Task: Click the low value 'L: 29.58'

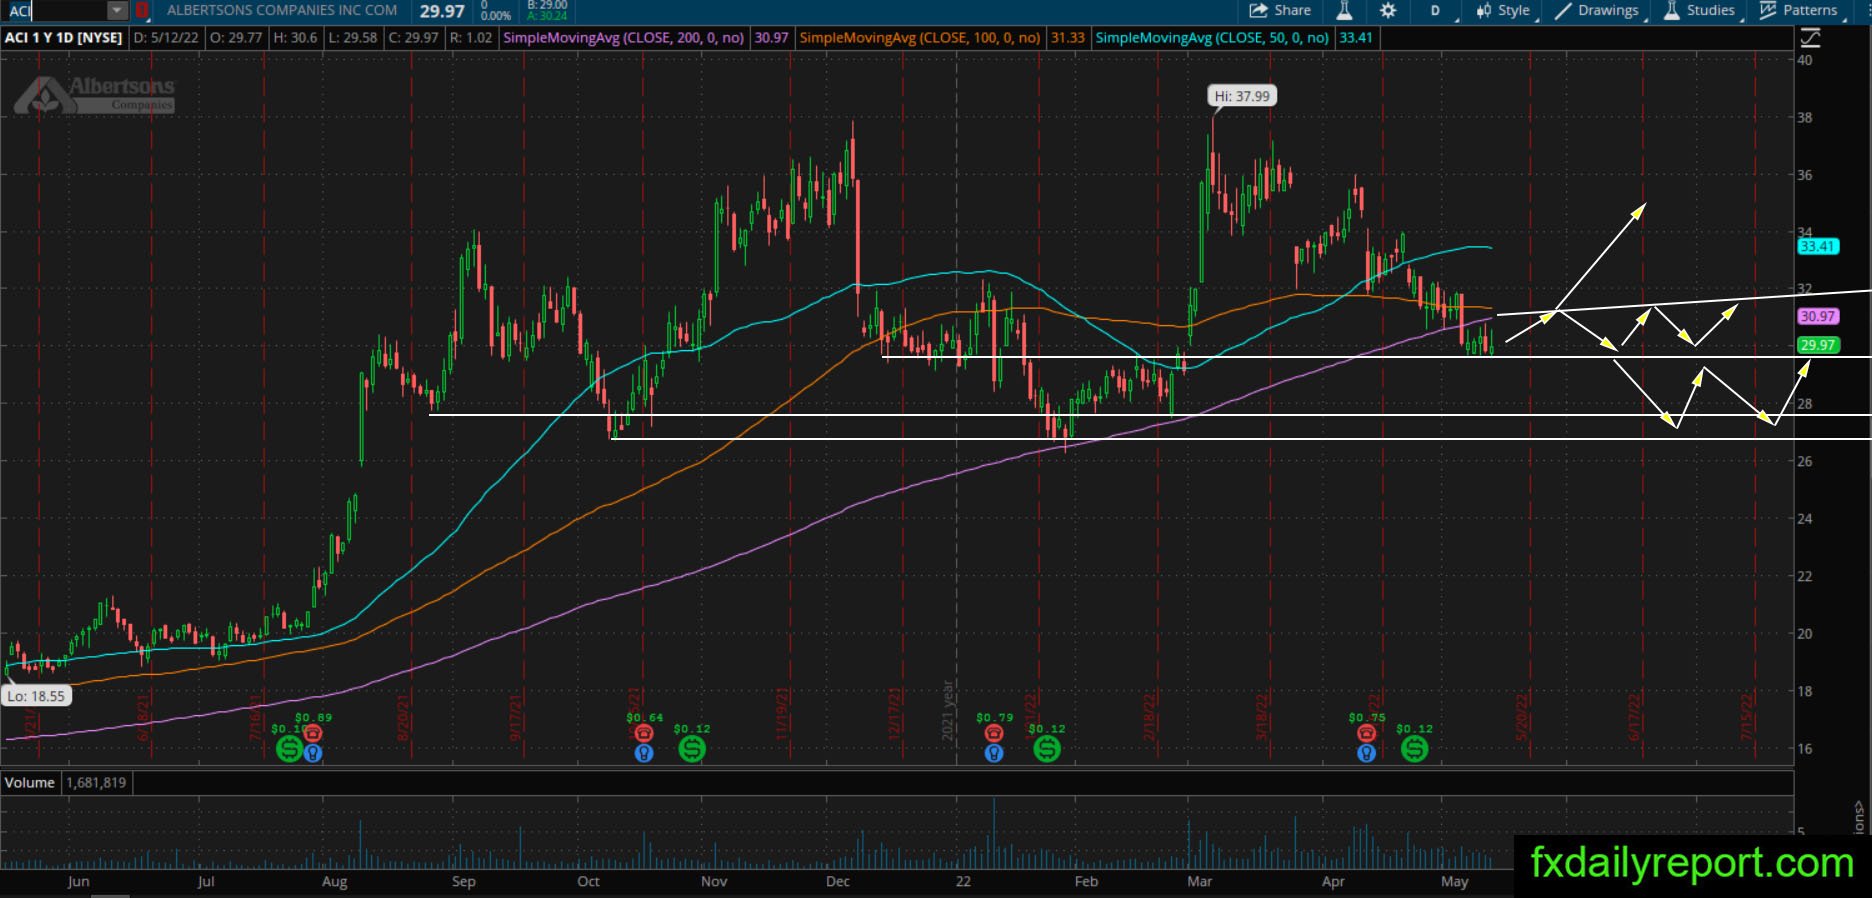Action: coord(354,38)
